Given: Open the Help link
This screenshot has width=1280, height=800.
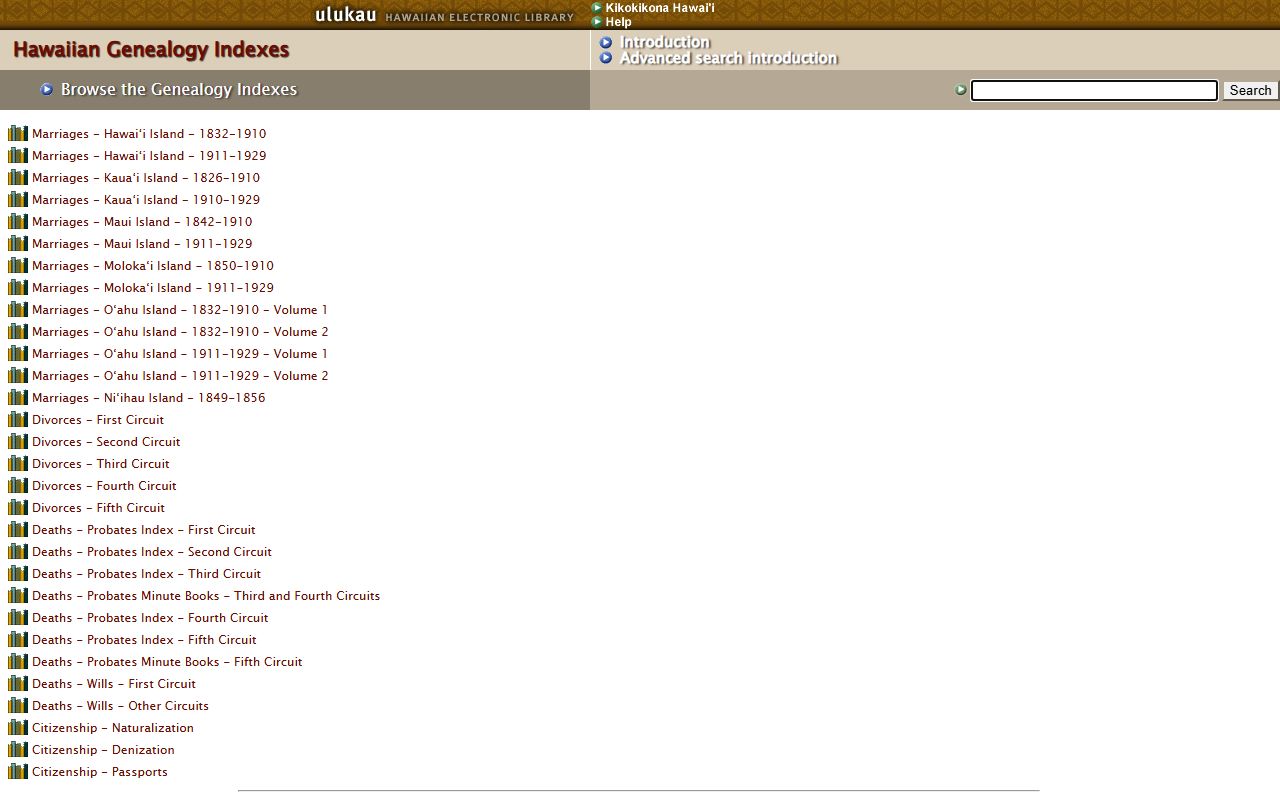Looking at the screenshot, I should 618,22.
